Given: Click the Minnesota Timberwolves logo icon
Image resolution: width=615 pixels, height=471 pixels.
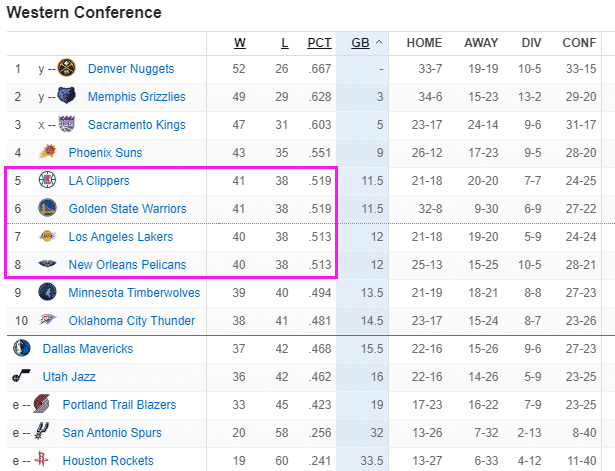Looking at the screenshot, I should tap(47, 293).
